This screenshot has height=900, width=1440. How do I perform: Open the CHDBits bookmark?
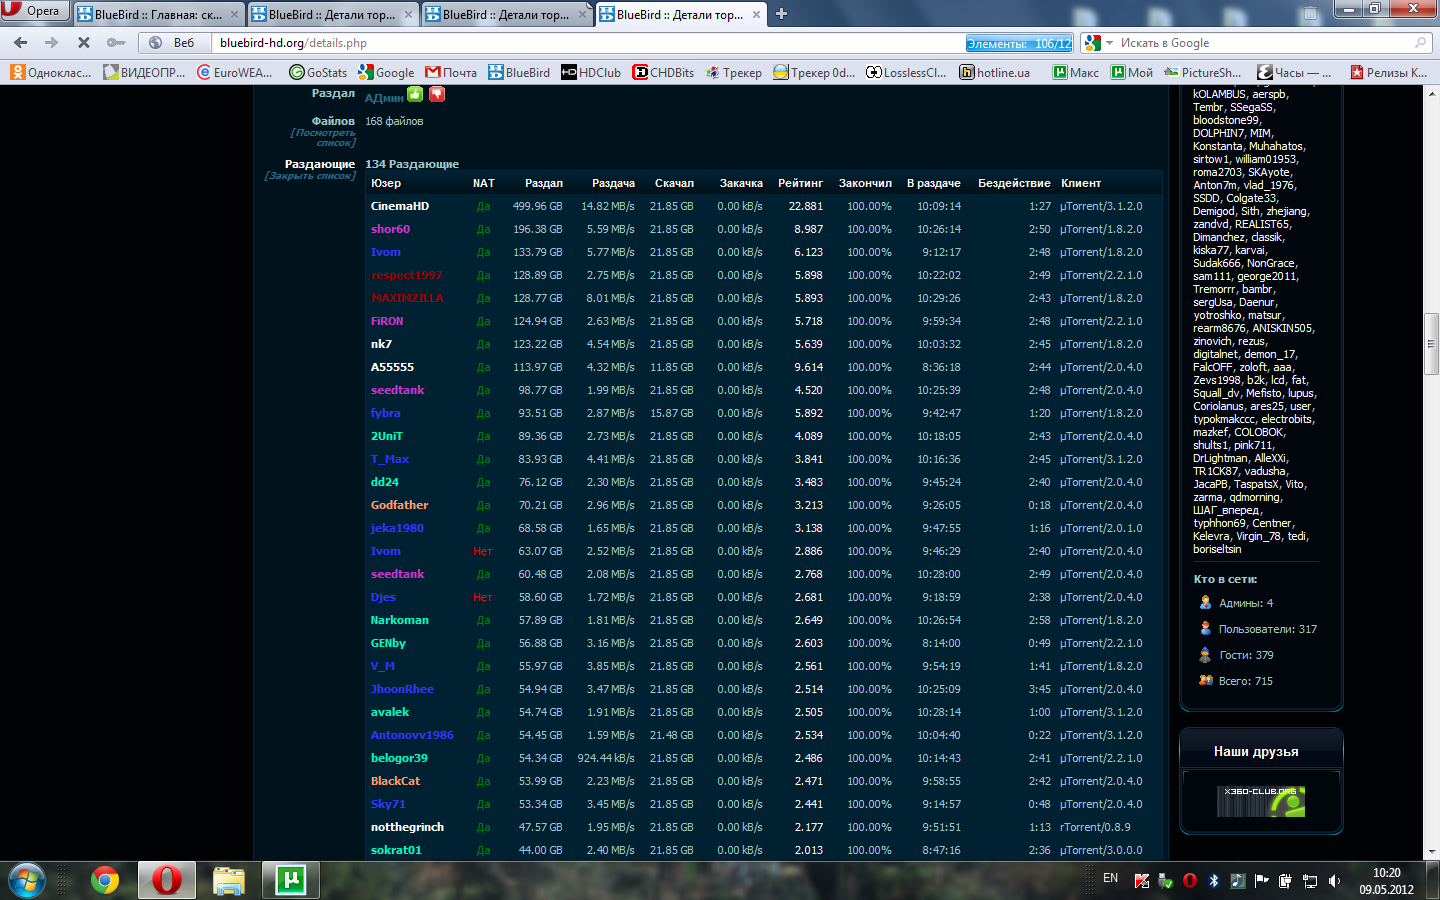[664, 72]
